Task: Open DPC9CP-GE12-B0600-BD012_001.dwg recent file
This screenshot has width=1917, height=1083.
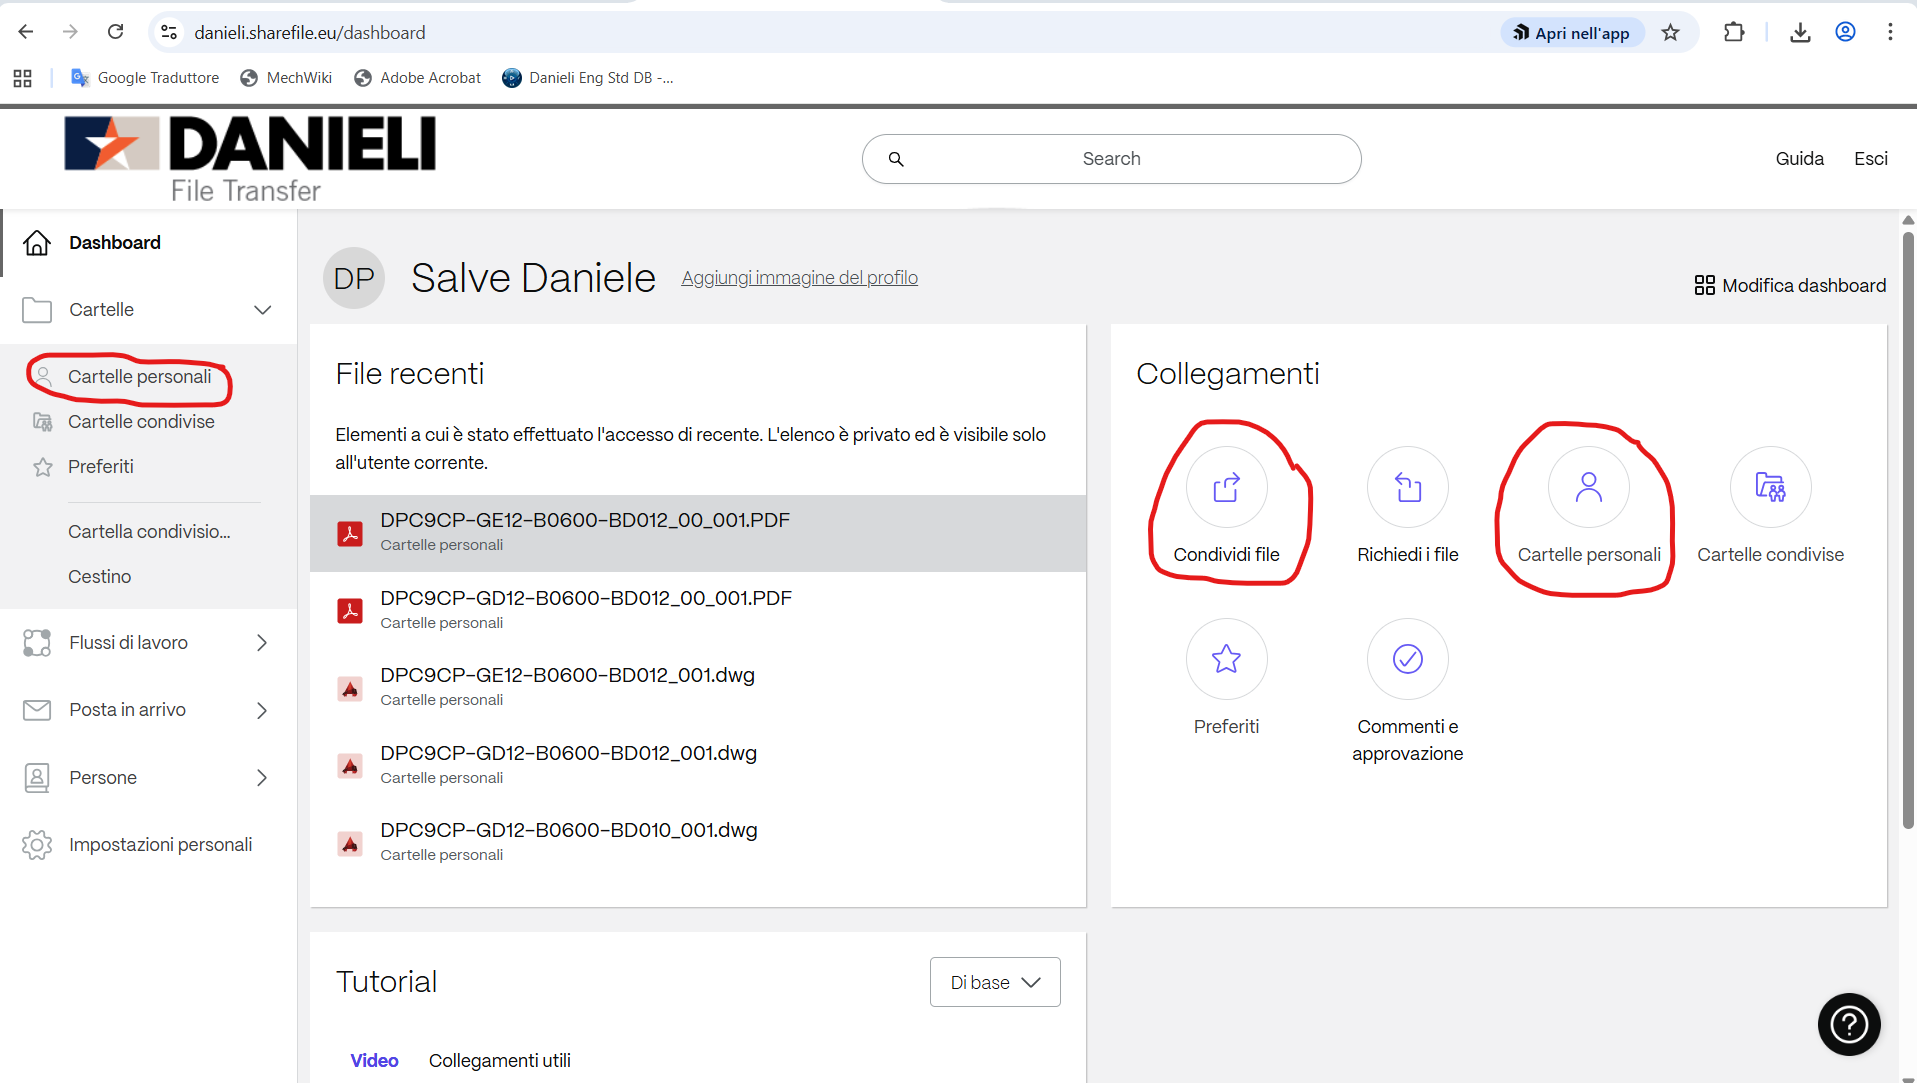Action: coord(567,676)
